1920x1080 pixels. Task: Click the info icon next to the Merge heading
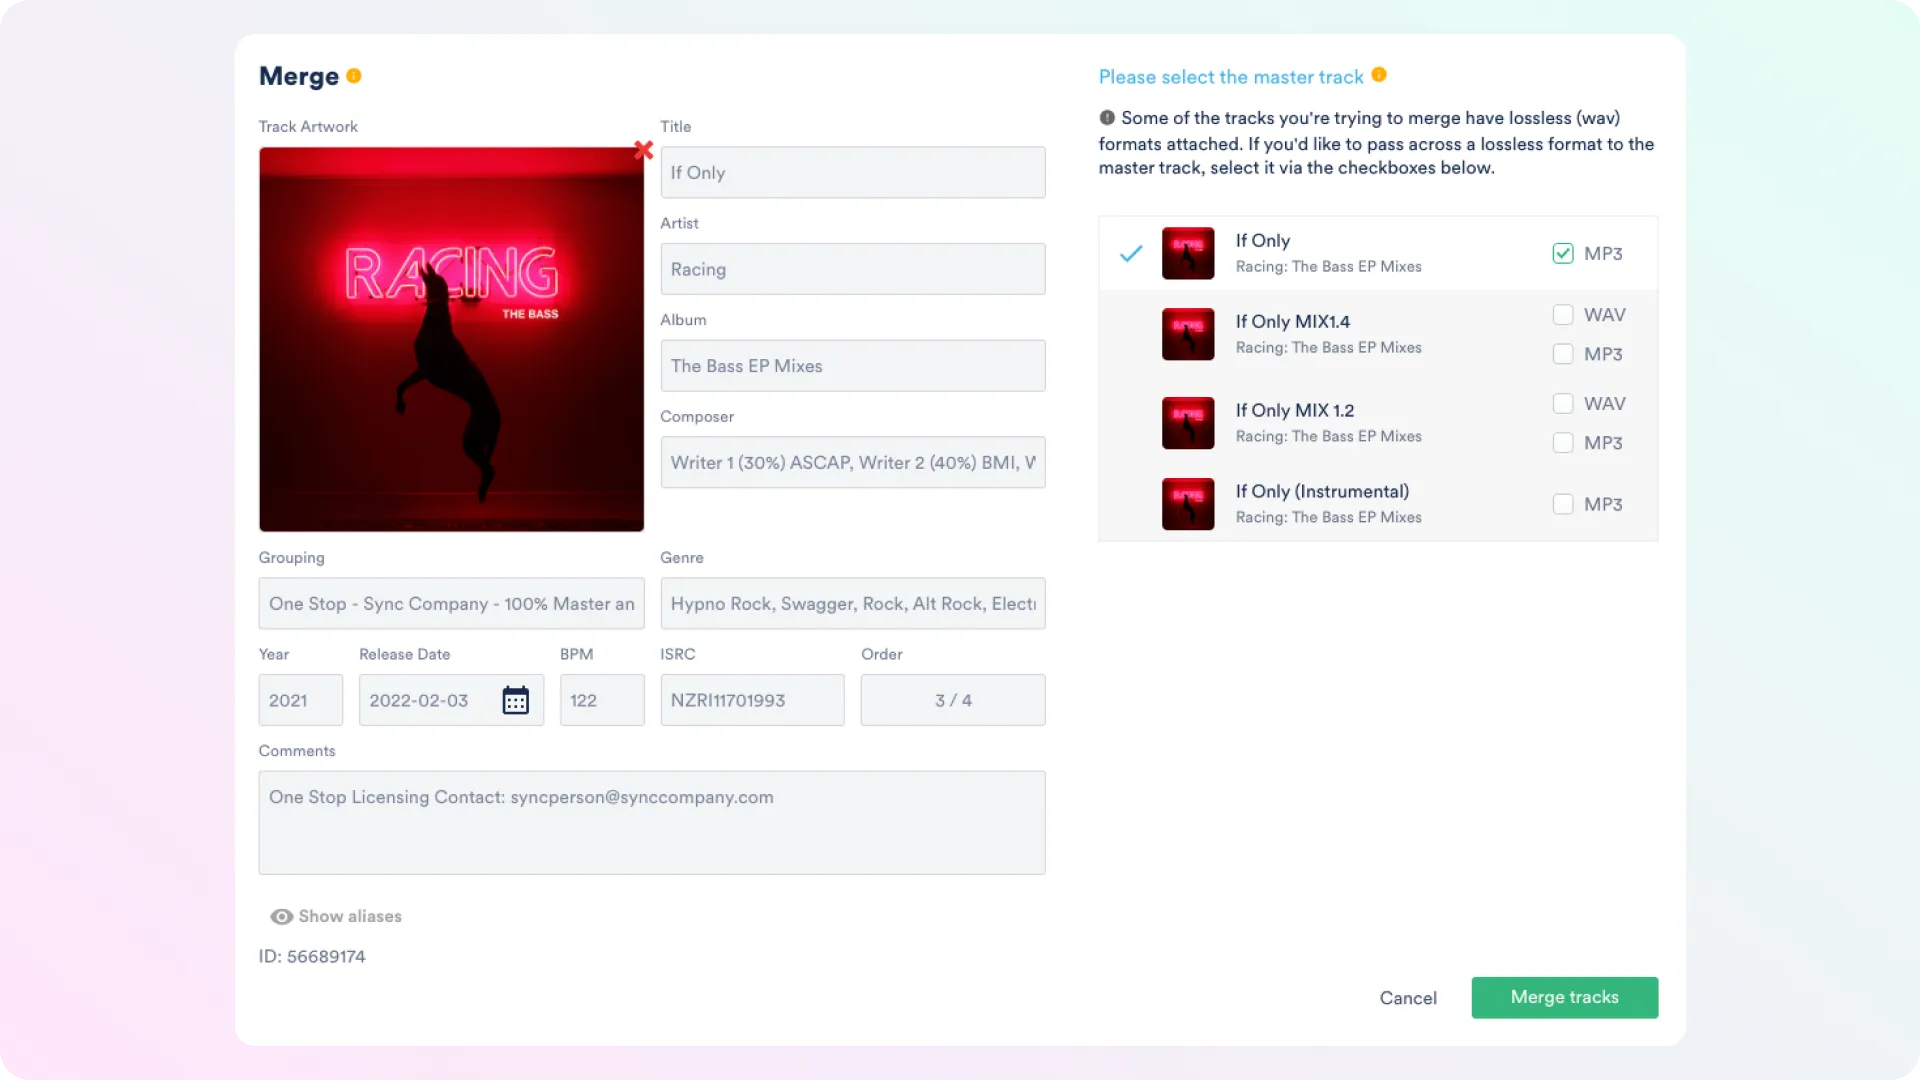[x=355, y=75]
